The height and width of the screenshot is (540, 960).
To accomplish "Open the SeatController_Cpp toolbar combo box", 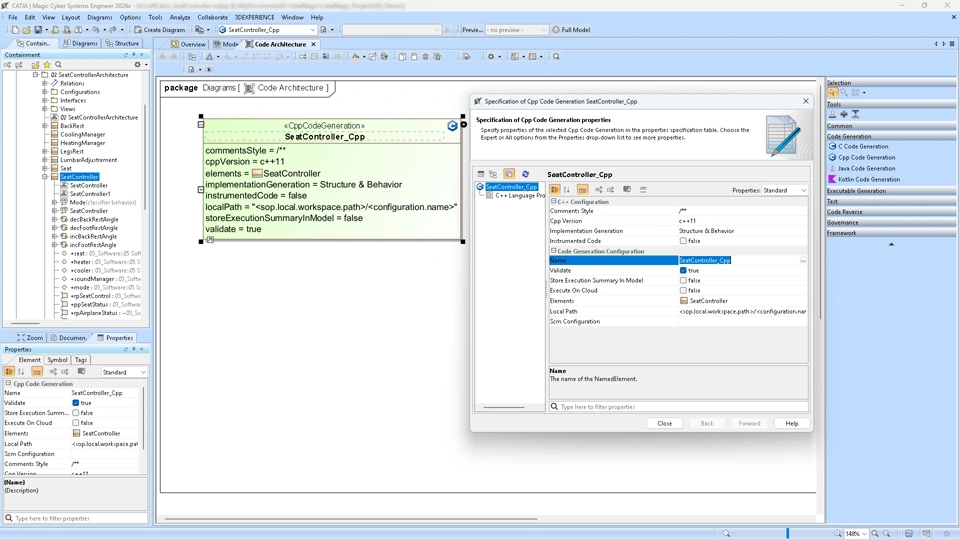I will pos(267,29).
